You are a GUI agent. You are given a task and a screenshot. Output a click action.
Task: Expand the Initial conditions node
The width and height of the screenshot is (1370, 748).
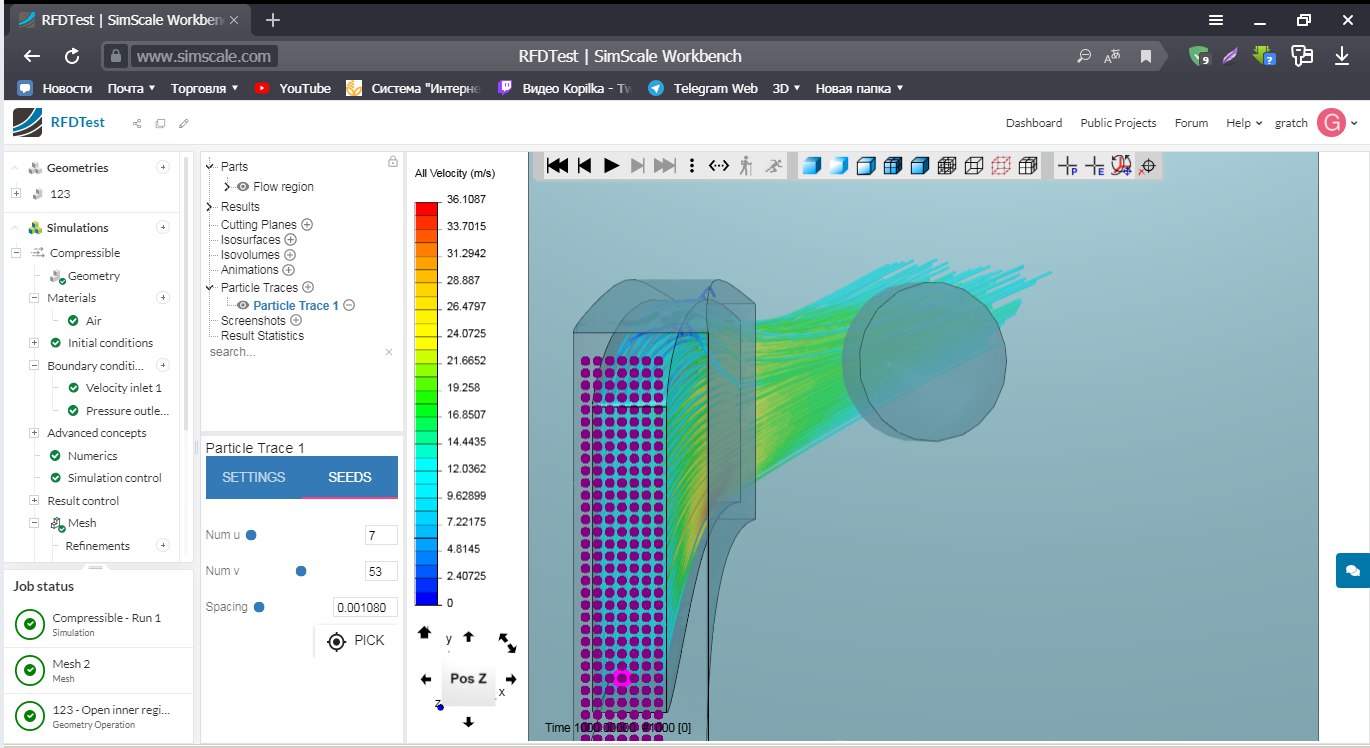(x=34, y=343)
